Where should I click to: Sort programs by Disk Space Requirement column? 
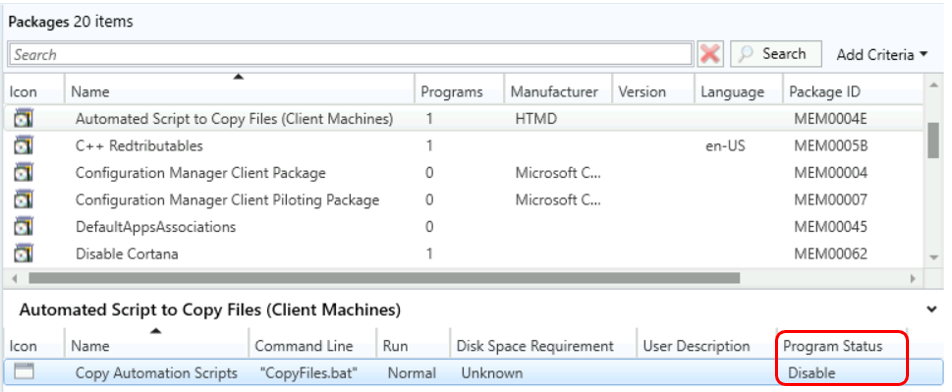pyautogui.click(x=543, y=346)
